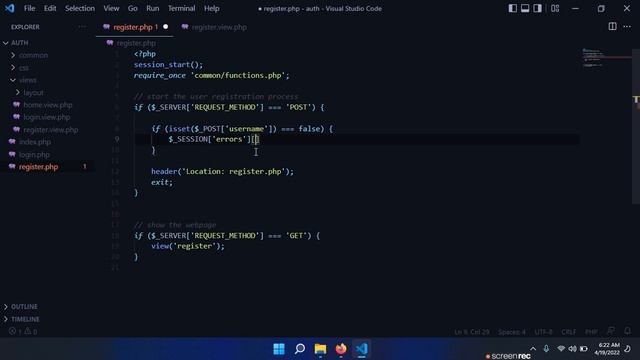Select register.php in explorer tree

(x=38, y=167)
